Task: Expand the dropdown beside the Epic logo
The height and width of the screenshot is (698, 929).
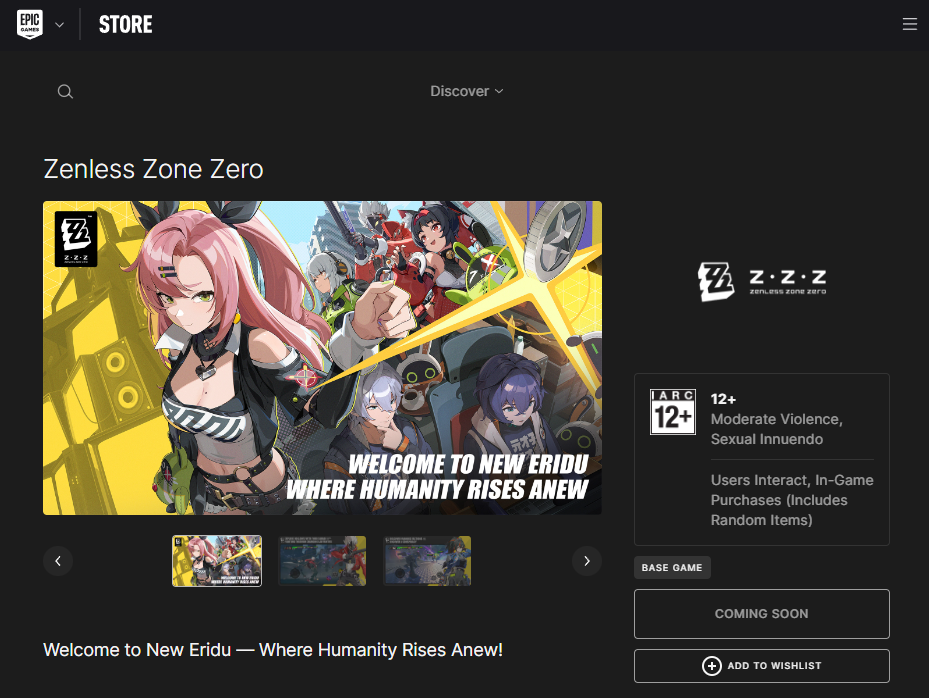Action: pos(57,24)
